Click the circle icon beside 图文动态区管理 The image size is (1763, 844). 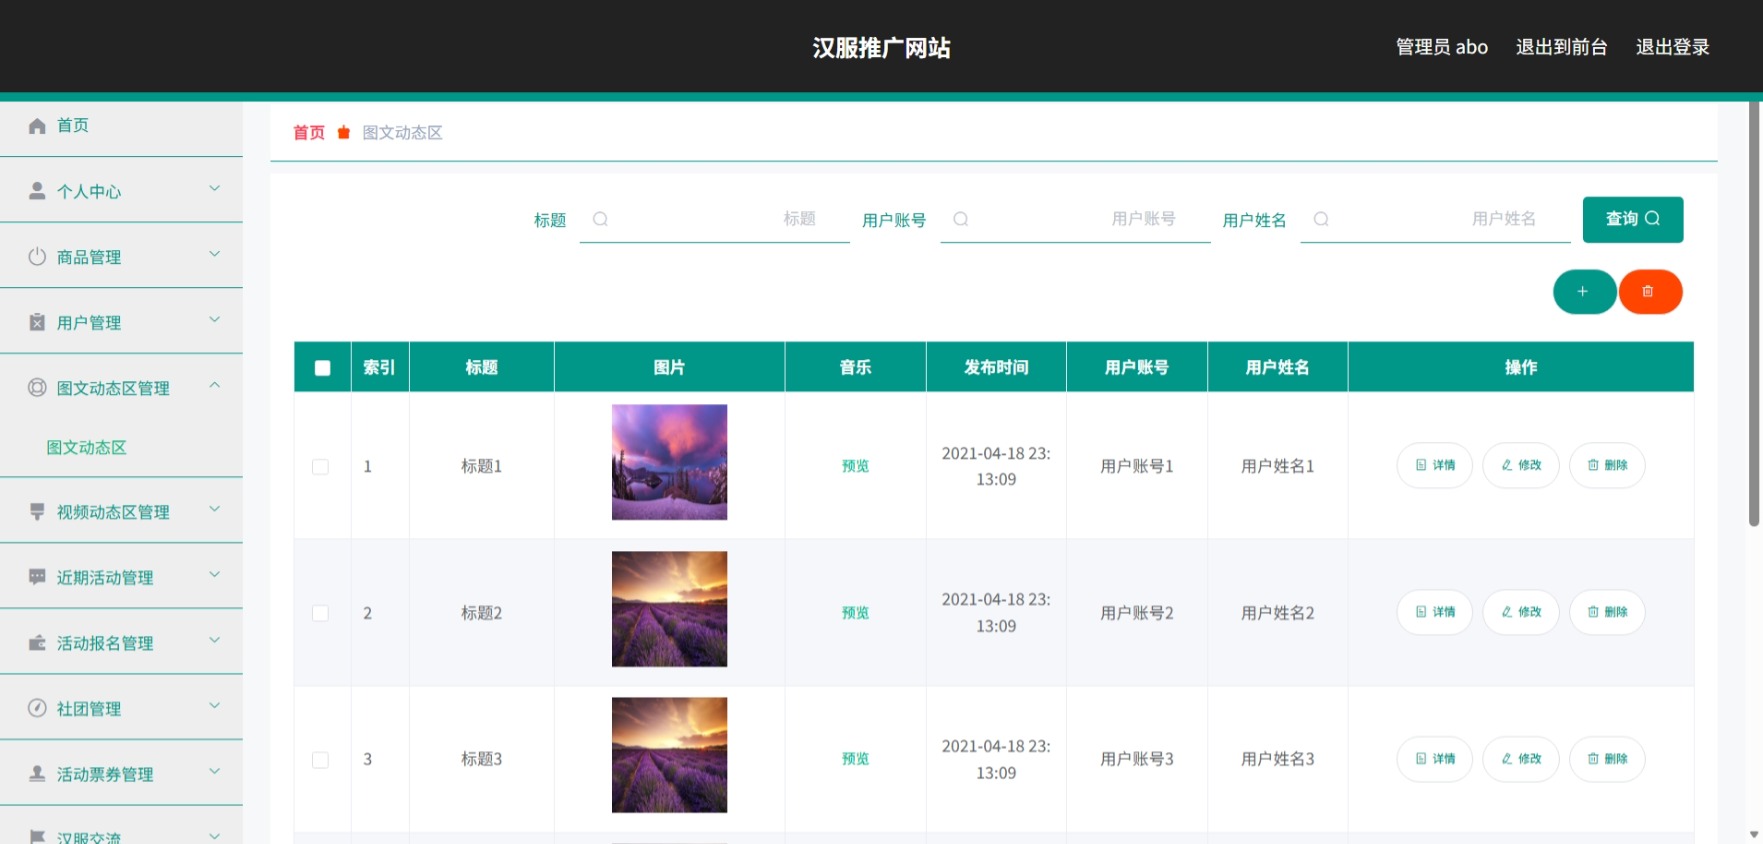coord(37,387)
